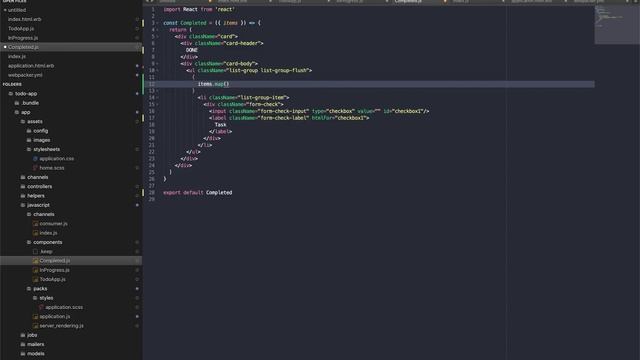Collapse the components folder
This screenshot has height=360, width=640.
click(29, 242)
